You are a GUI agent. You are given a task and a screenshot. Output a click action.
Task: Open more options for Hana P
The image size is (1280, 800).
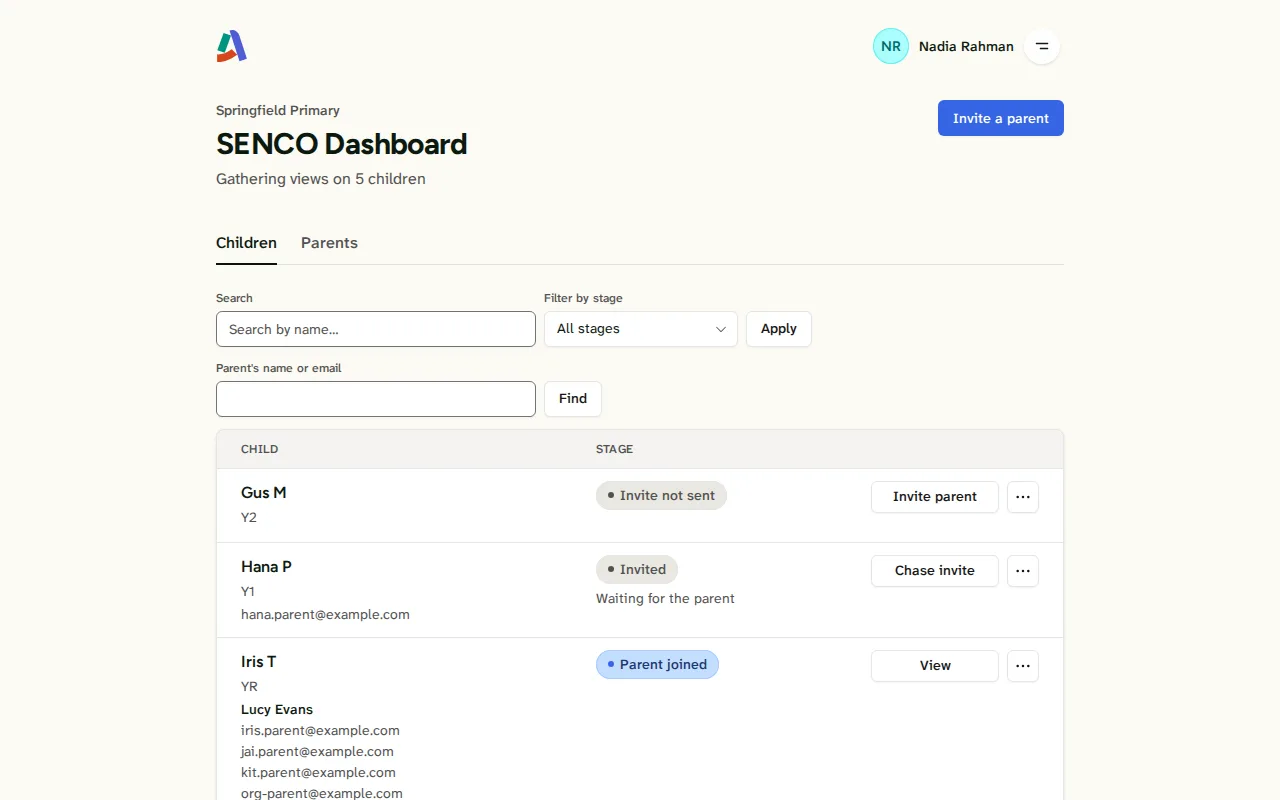coord(1023,571)
